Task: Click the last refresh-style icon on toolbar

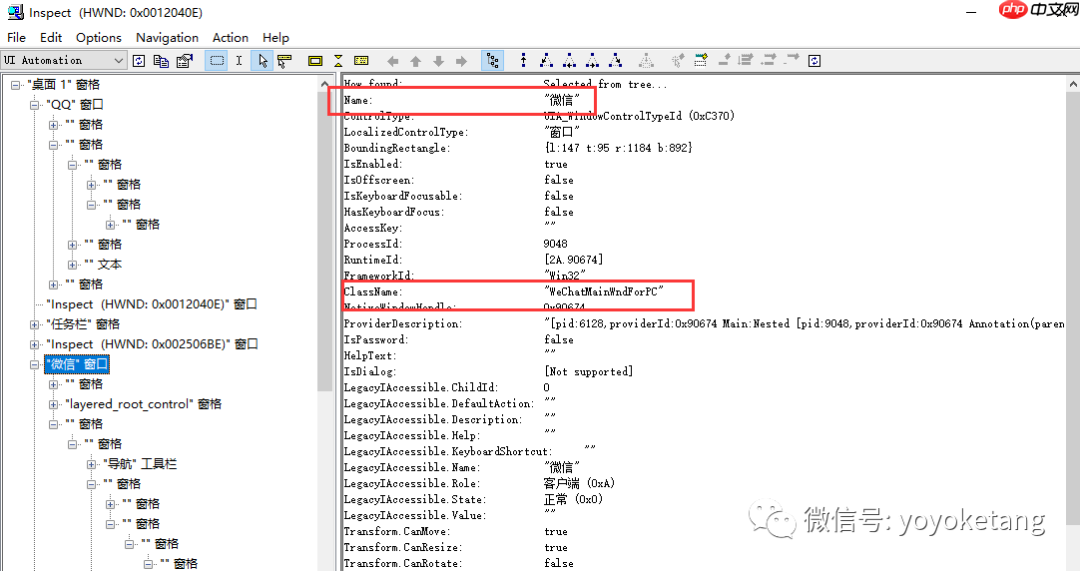Action: tap(814, 61)
